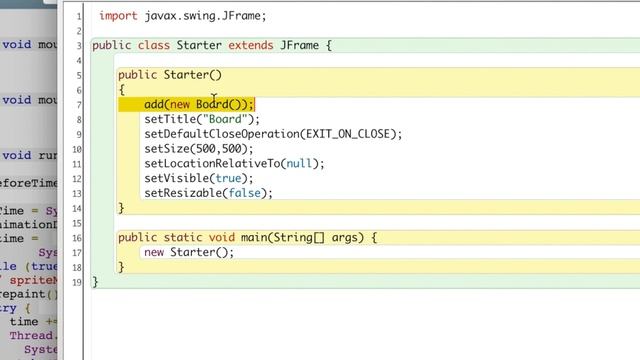The width and height of the screenshot is (640, 360).
Task: Click the 'add(new Board());' statement
Action: click(x=199, y=104)
